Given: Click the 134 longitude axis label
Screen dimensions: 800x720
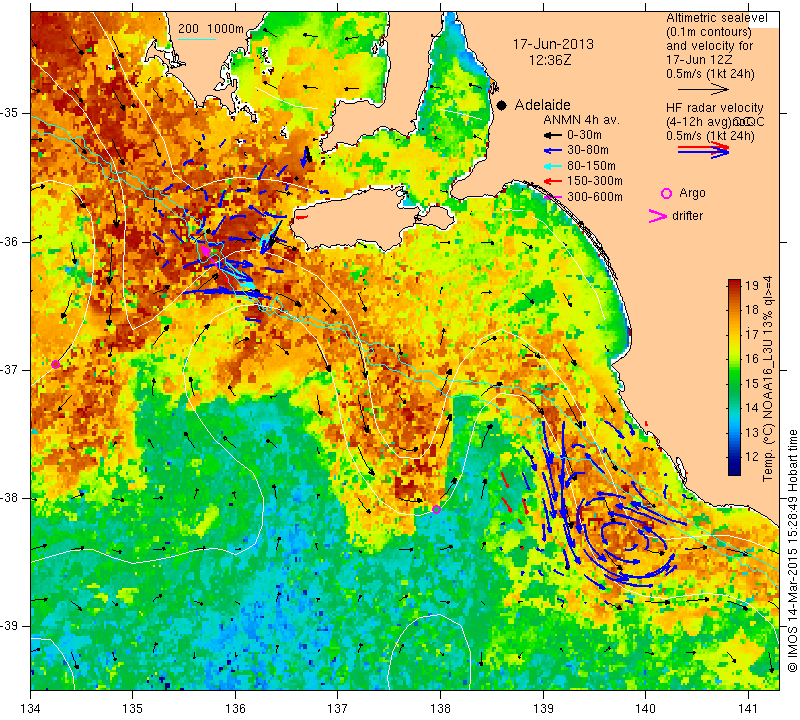Looking at the screenshot, I should coord(31,709).
